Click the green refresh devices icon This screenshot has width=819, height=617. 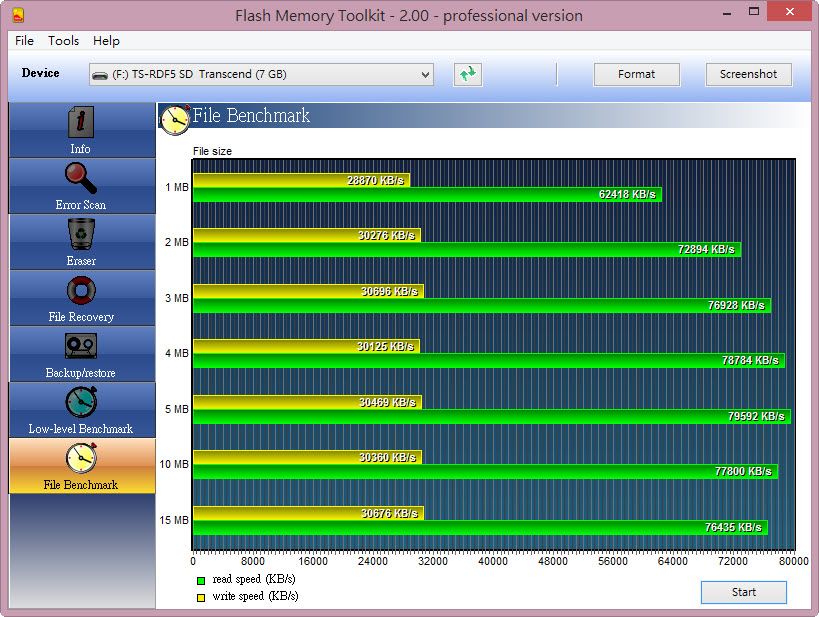467,74
